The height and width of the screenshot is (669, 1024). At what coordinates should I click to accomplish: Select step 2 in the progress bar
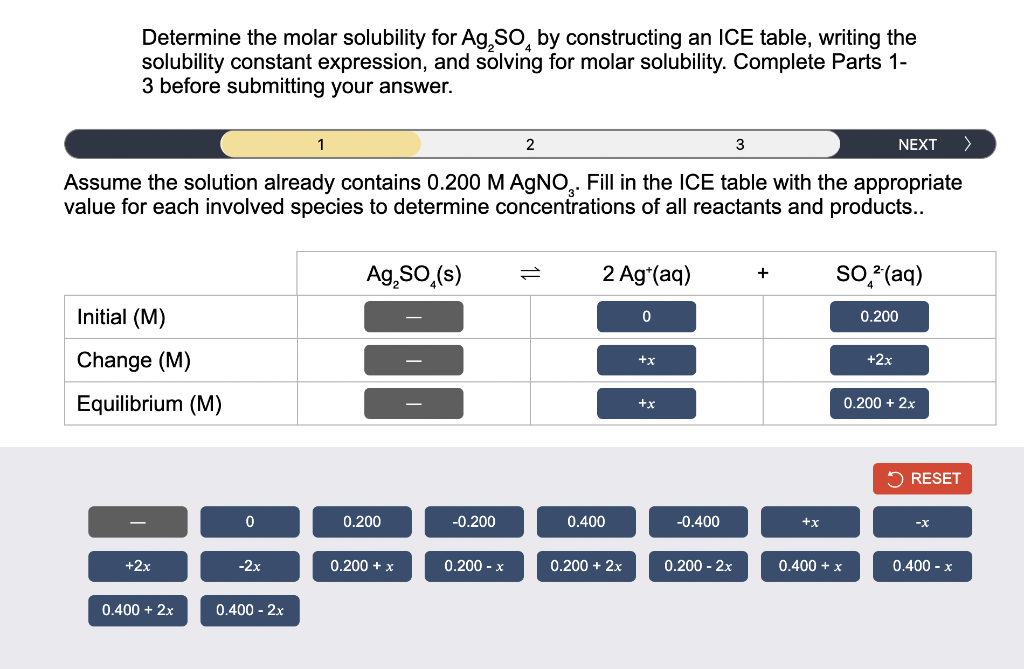pos(530,143)
